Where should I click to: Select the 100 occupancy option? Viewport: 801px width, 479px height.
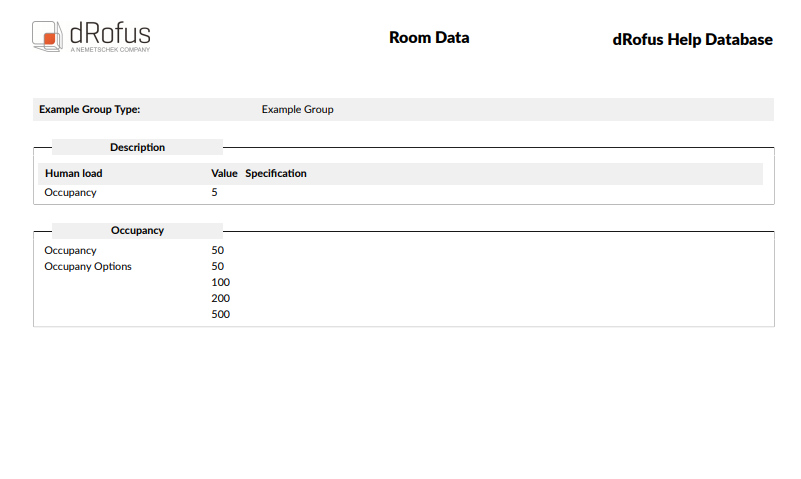point(221,282)
